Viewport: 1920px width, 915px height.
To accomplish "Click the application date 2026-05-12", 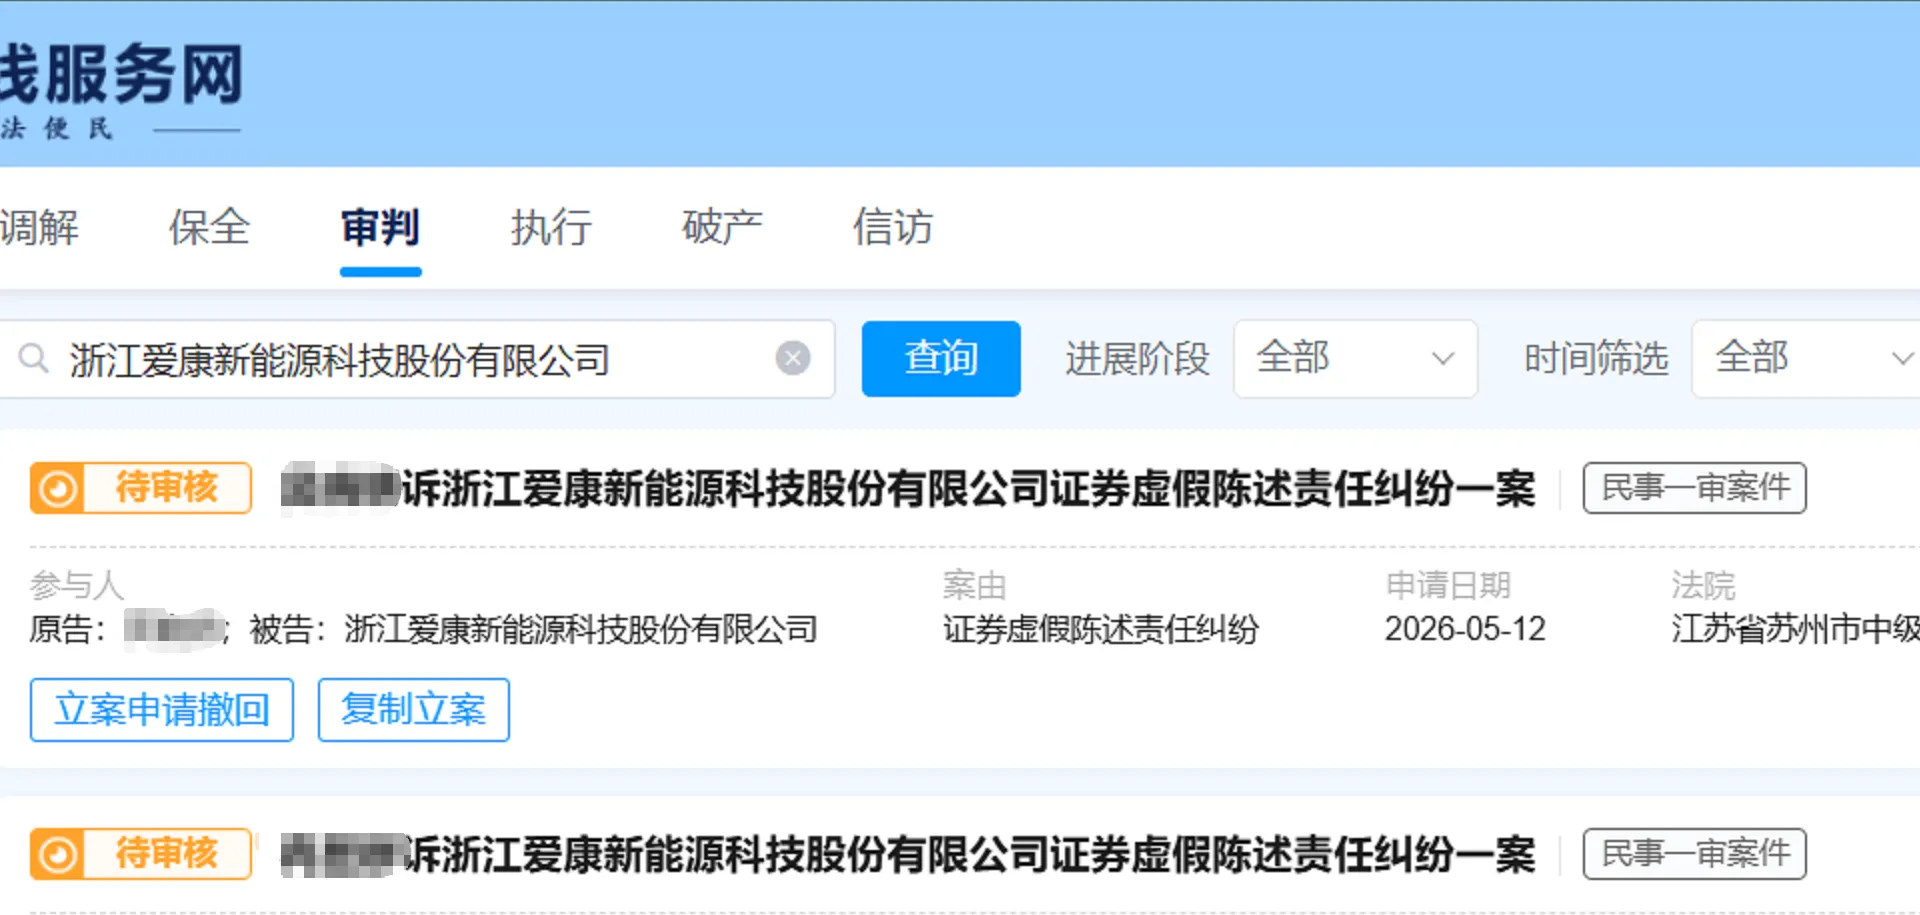I will (1465, 629).
